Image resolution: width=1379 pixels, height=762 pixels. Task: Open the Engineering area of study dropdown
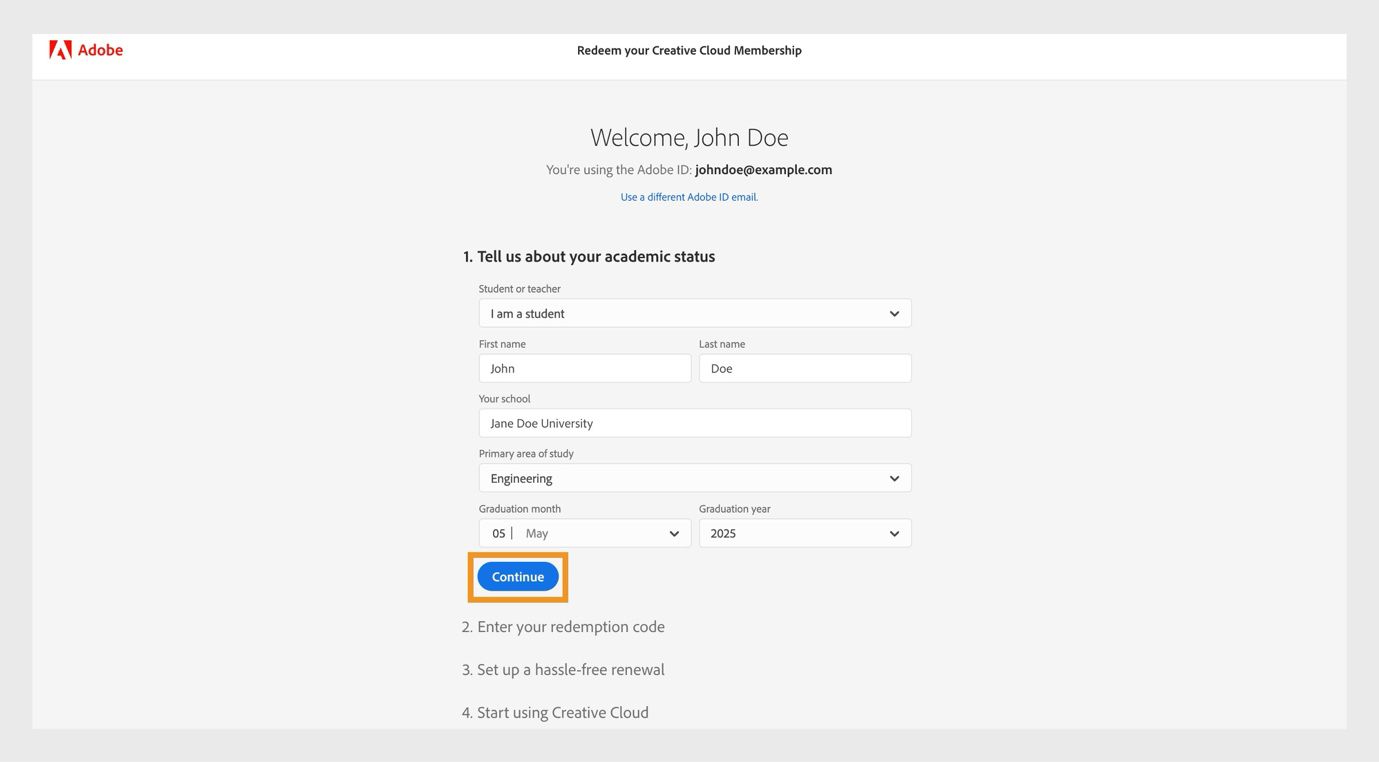(x=680, y=478)
